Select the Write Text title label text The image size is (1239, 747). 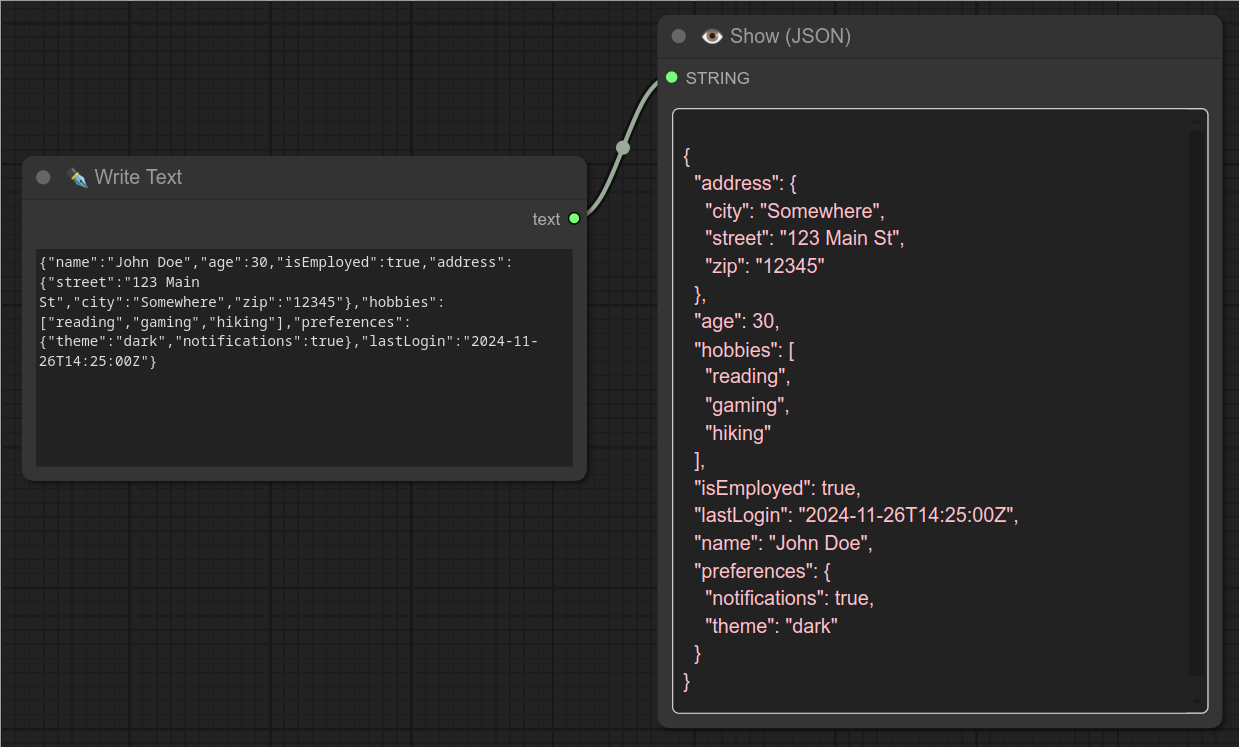click(138, 177)
